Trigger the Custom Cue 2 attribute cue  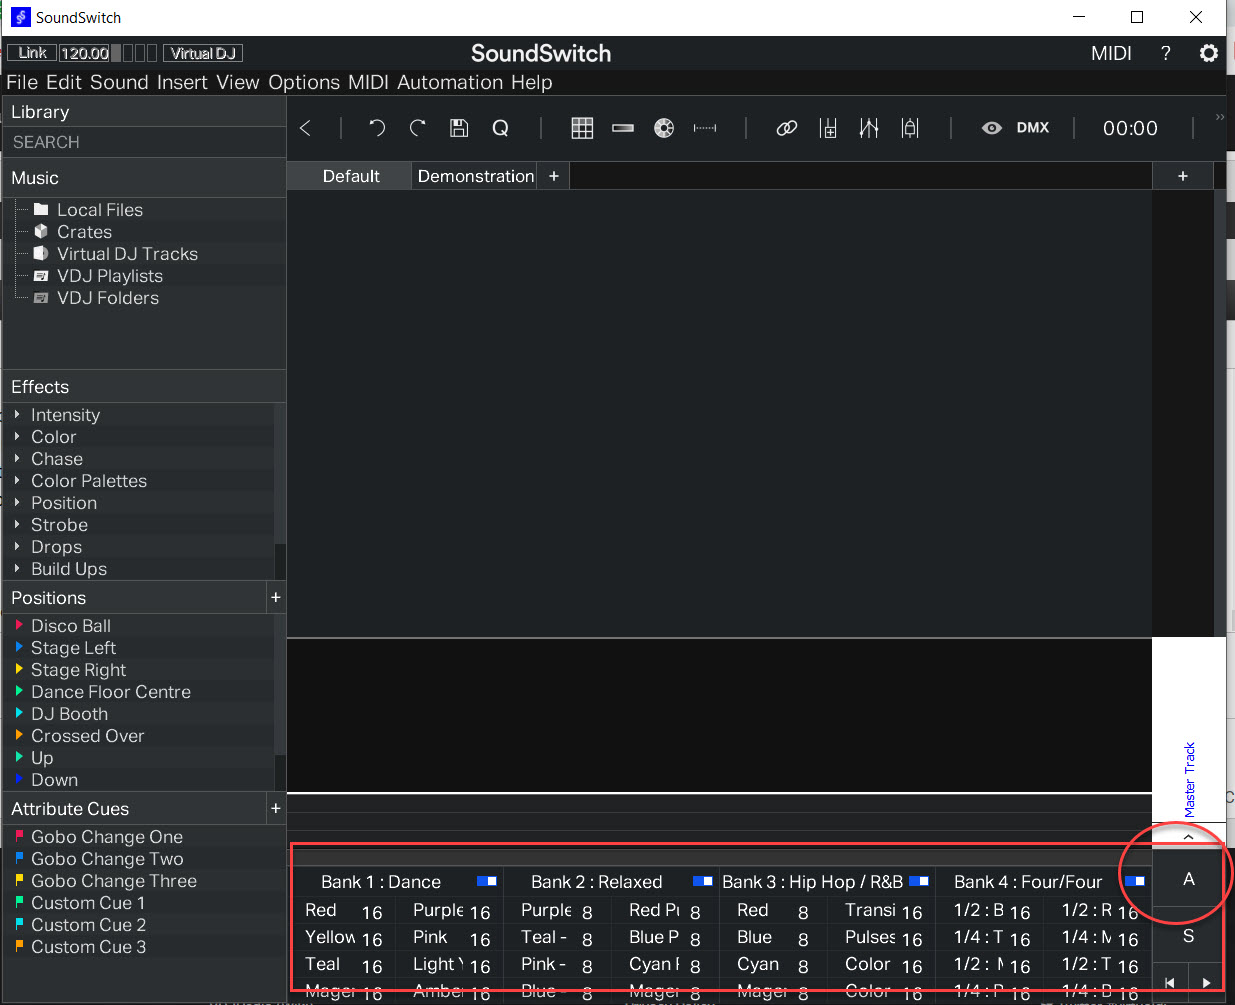tap(88, 925)
